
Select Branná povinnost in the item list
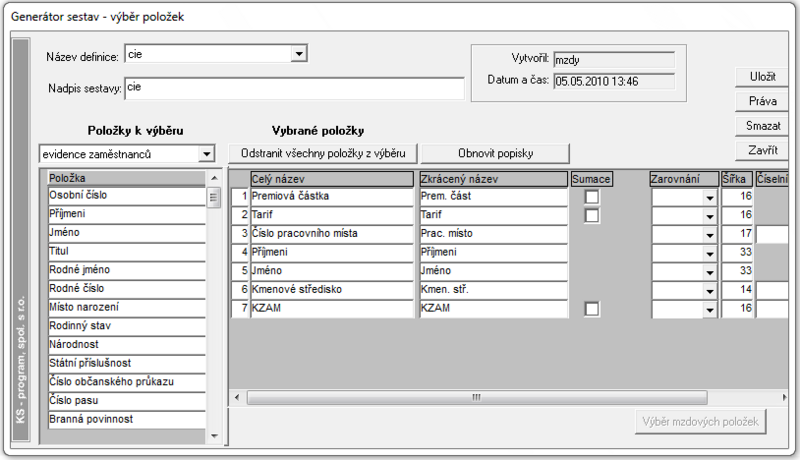point(127,419)
